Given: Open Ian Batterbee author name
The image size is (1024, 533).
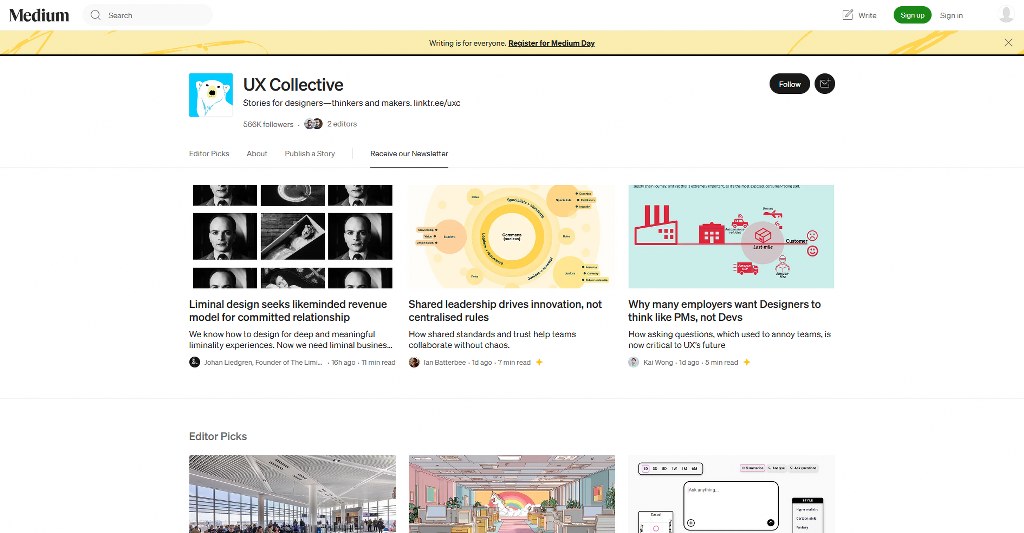Looking at the screenshot, I should [x=444, y=363].
